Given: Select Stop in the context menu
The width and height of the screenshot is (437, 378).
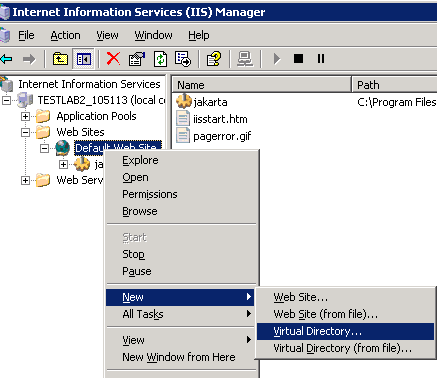Looking at the screenshot, I should pyautogui.click(x=181, y=254).
